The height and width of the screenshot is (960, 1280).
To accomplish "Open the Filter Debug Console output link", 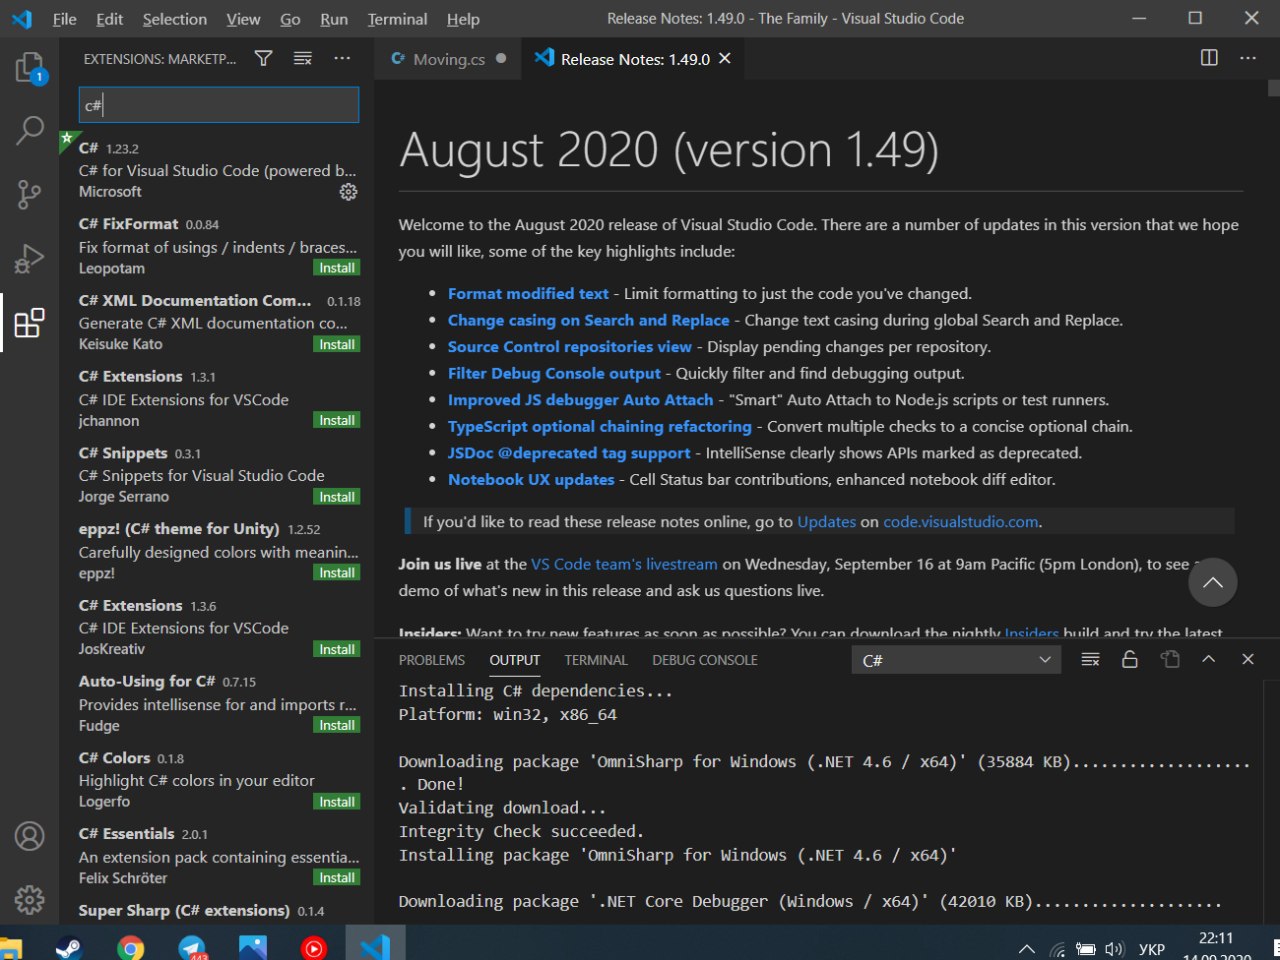I will (x=554, y=374).
